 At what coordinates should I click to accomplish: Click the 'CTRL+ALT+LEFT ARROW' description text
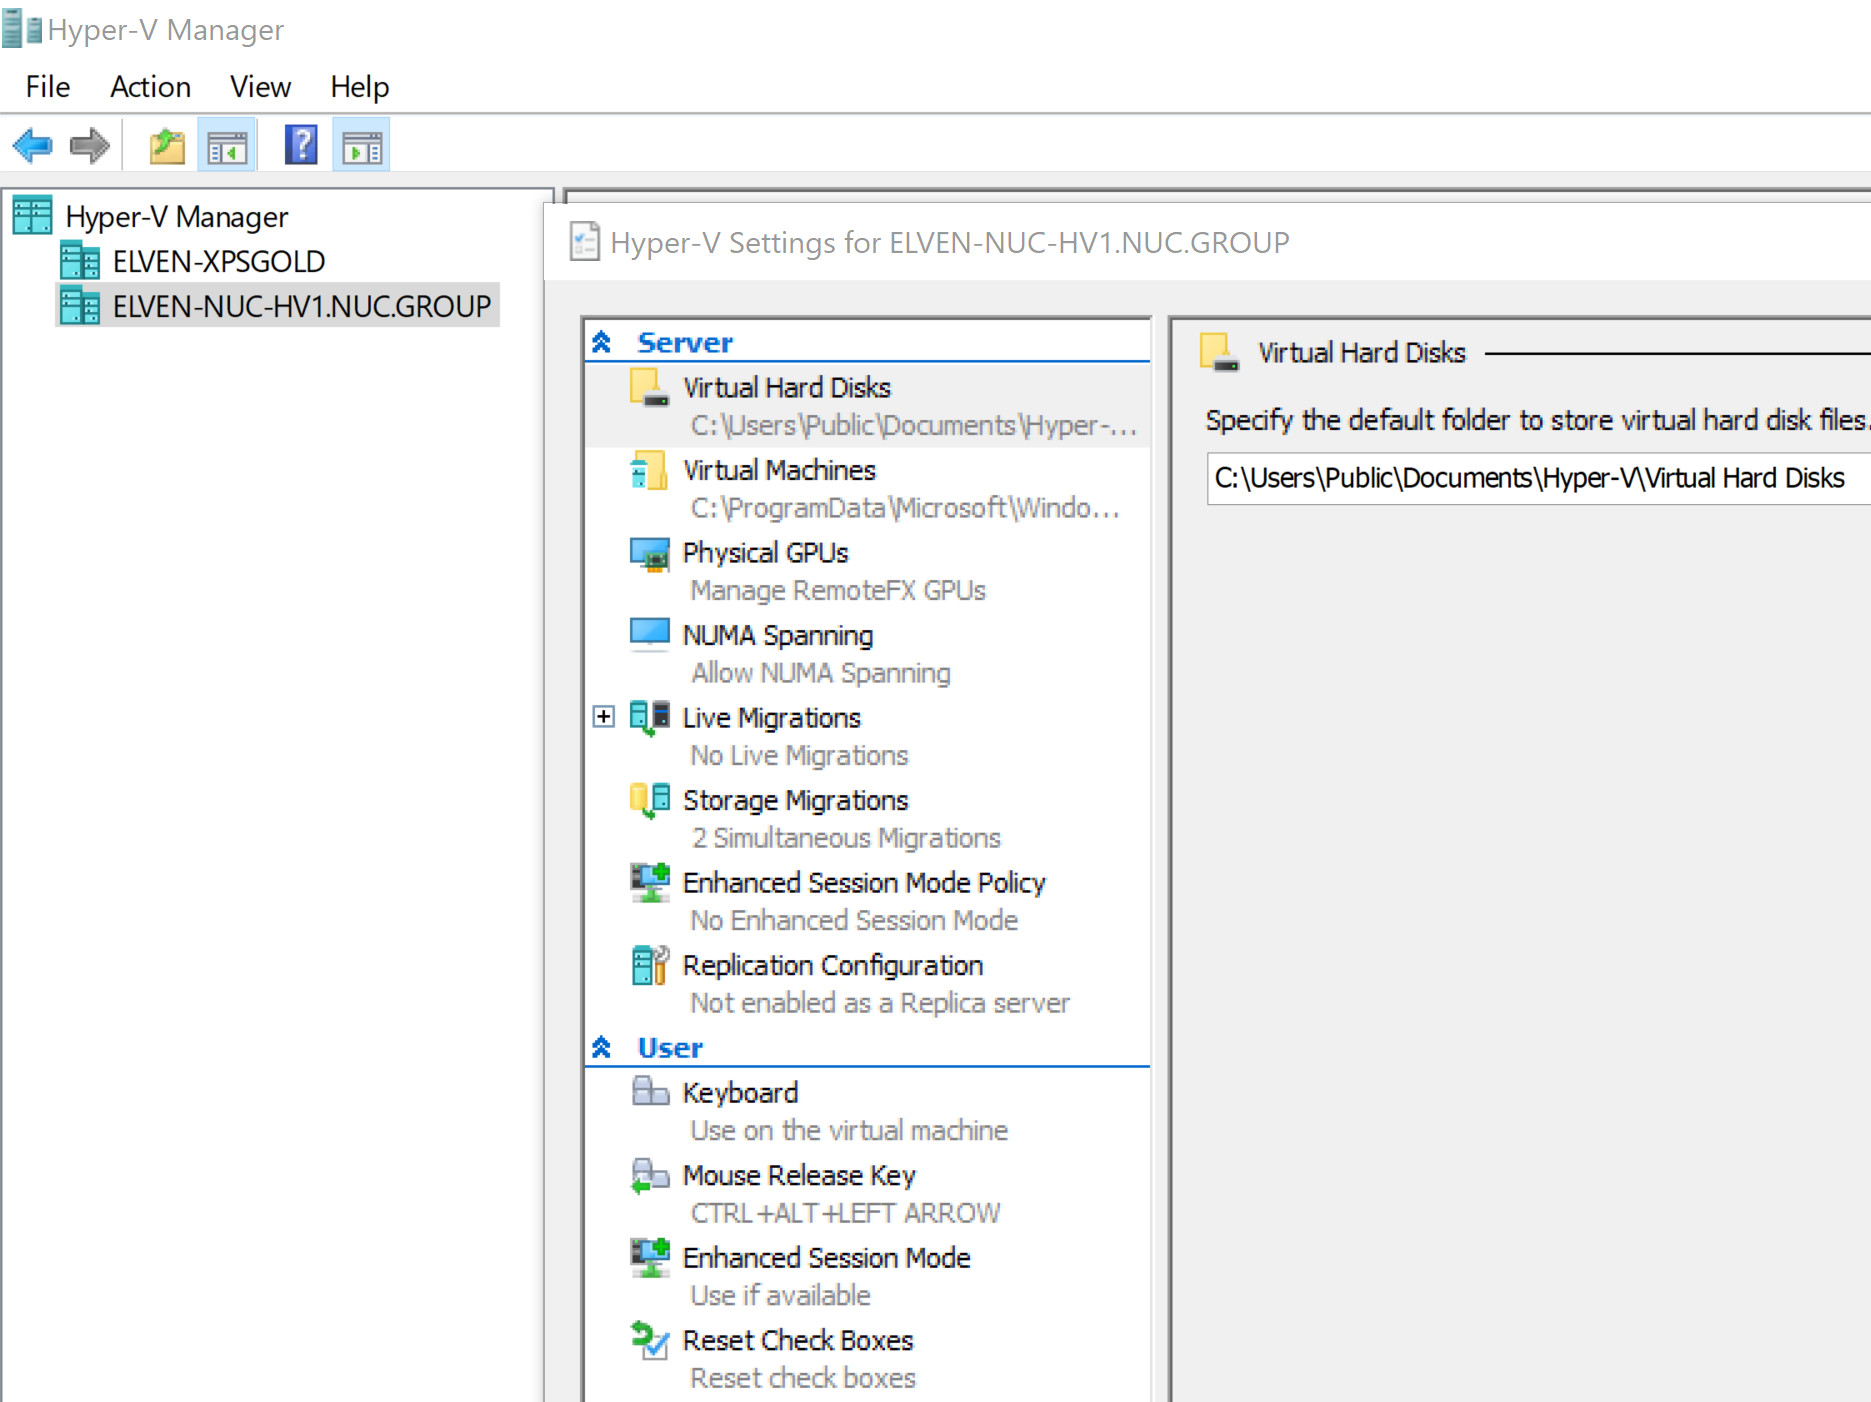coord(845,1213)
